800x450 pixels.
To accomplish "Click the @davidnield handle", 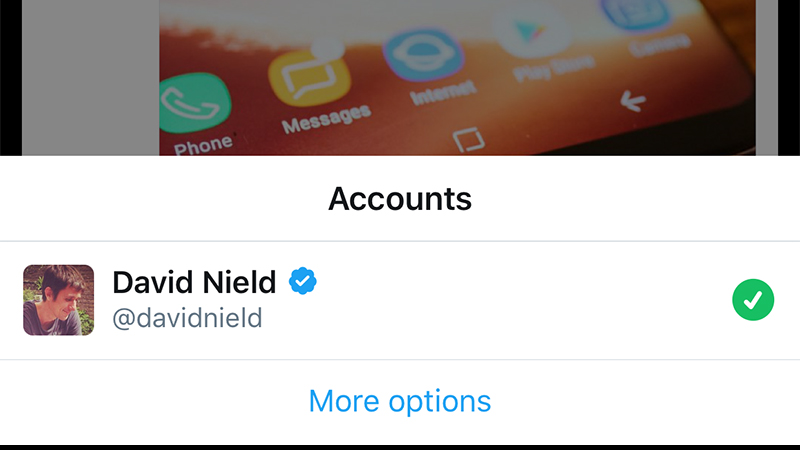I will pos(187,318).
